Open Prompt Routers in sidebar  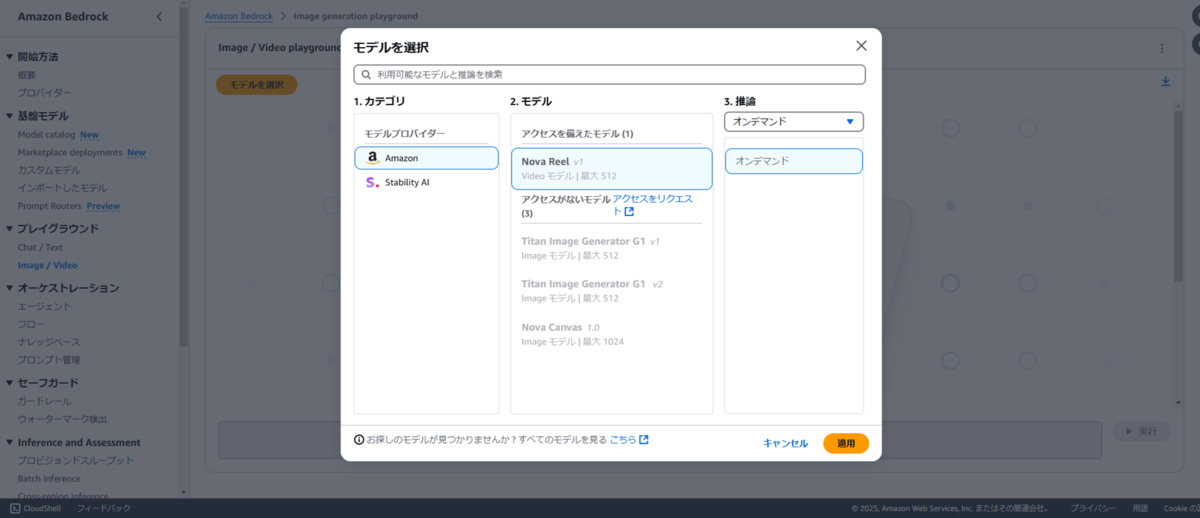pos(49,206)
